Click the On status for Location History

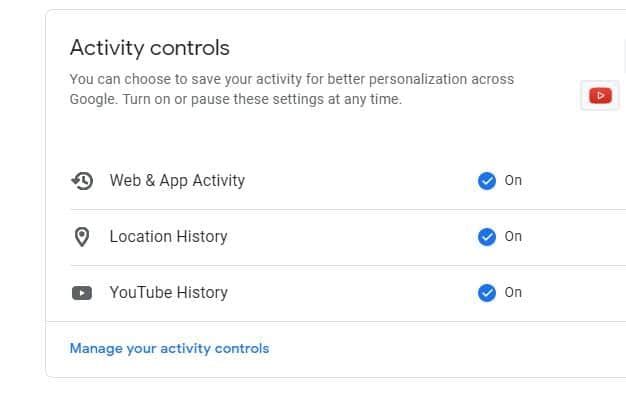(x=513, y=236)
